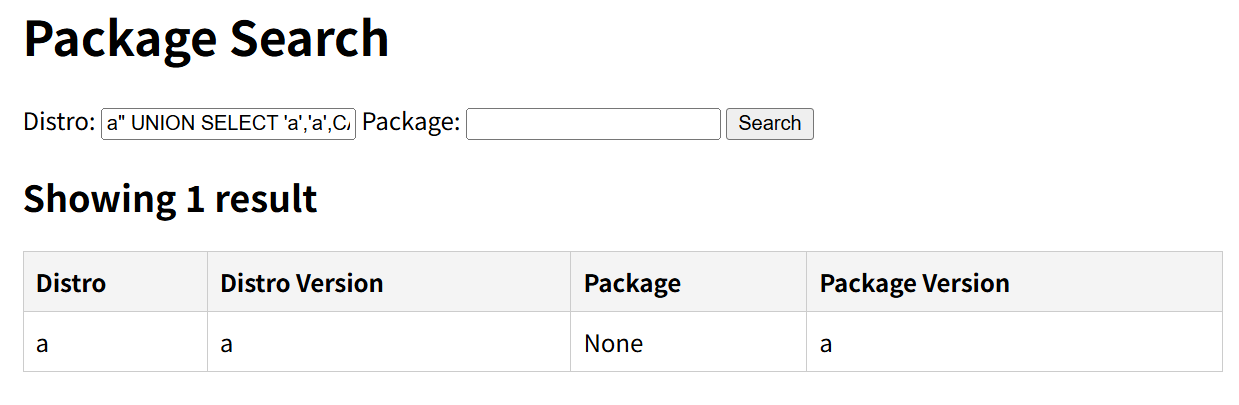Click the Distro column header
The width and height of the screenshot is (1239, 405).
[x=71, y=283]
